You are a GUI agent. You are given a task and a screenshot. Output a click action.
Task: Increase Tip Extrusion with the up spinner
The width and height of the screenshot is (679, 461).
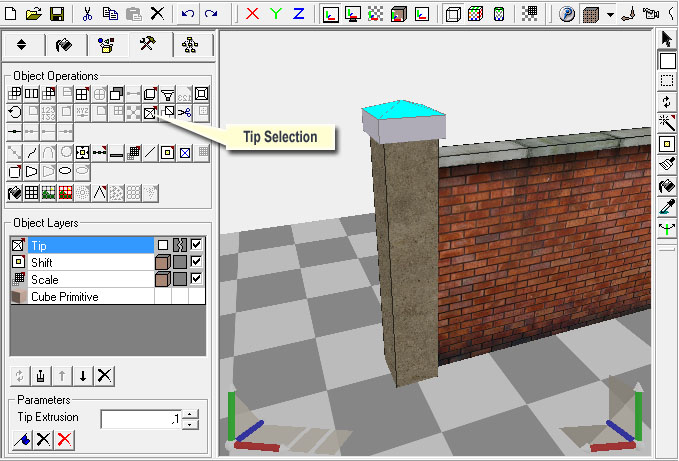click(189, 414)
